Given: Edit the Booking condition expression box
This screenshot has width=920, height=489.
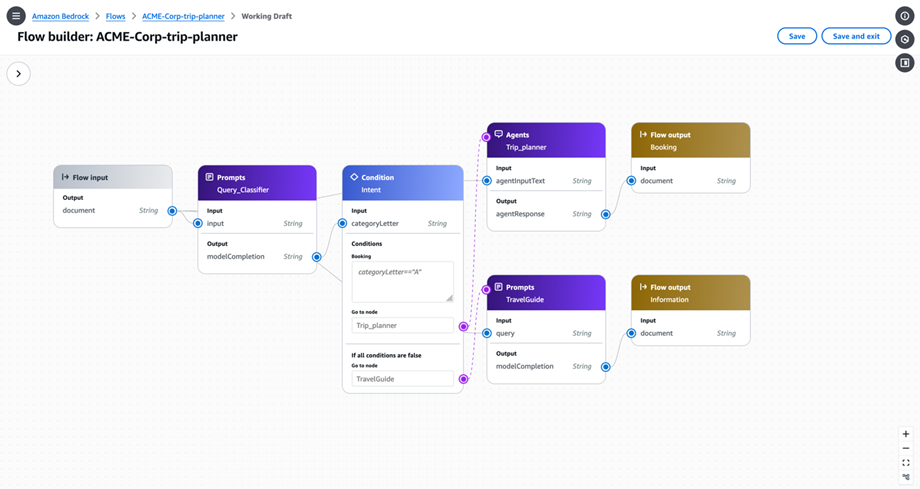Looking at the screenshot, I should point(402,282).
